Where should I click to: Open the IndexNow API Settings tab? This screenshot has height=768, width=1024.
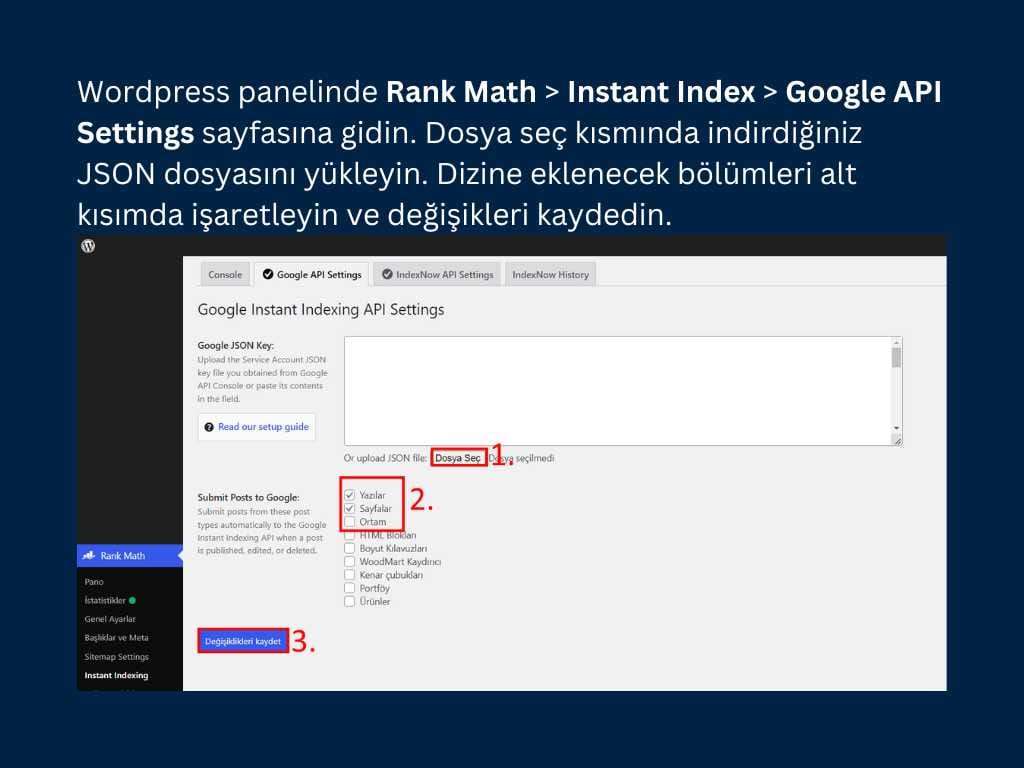(438, 274)
